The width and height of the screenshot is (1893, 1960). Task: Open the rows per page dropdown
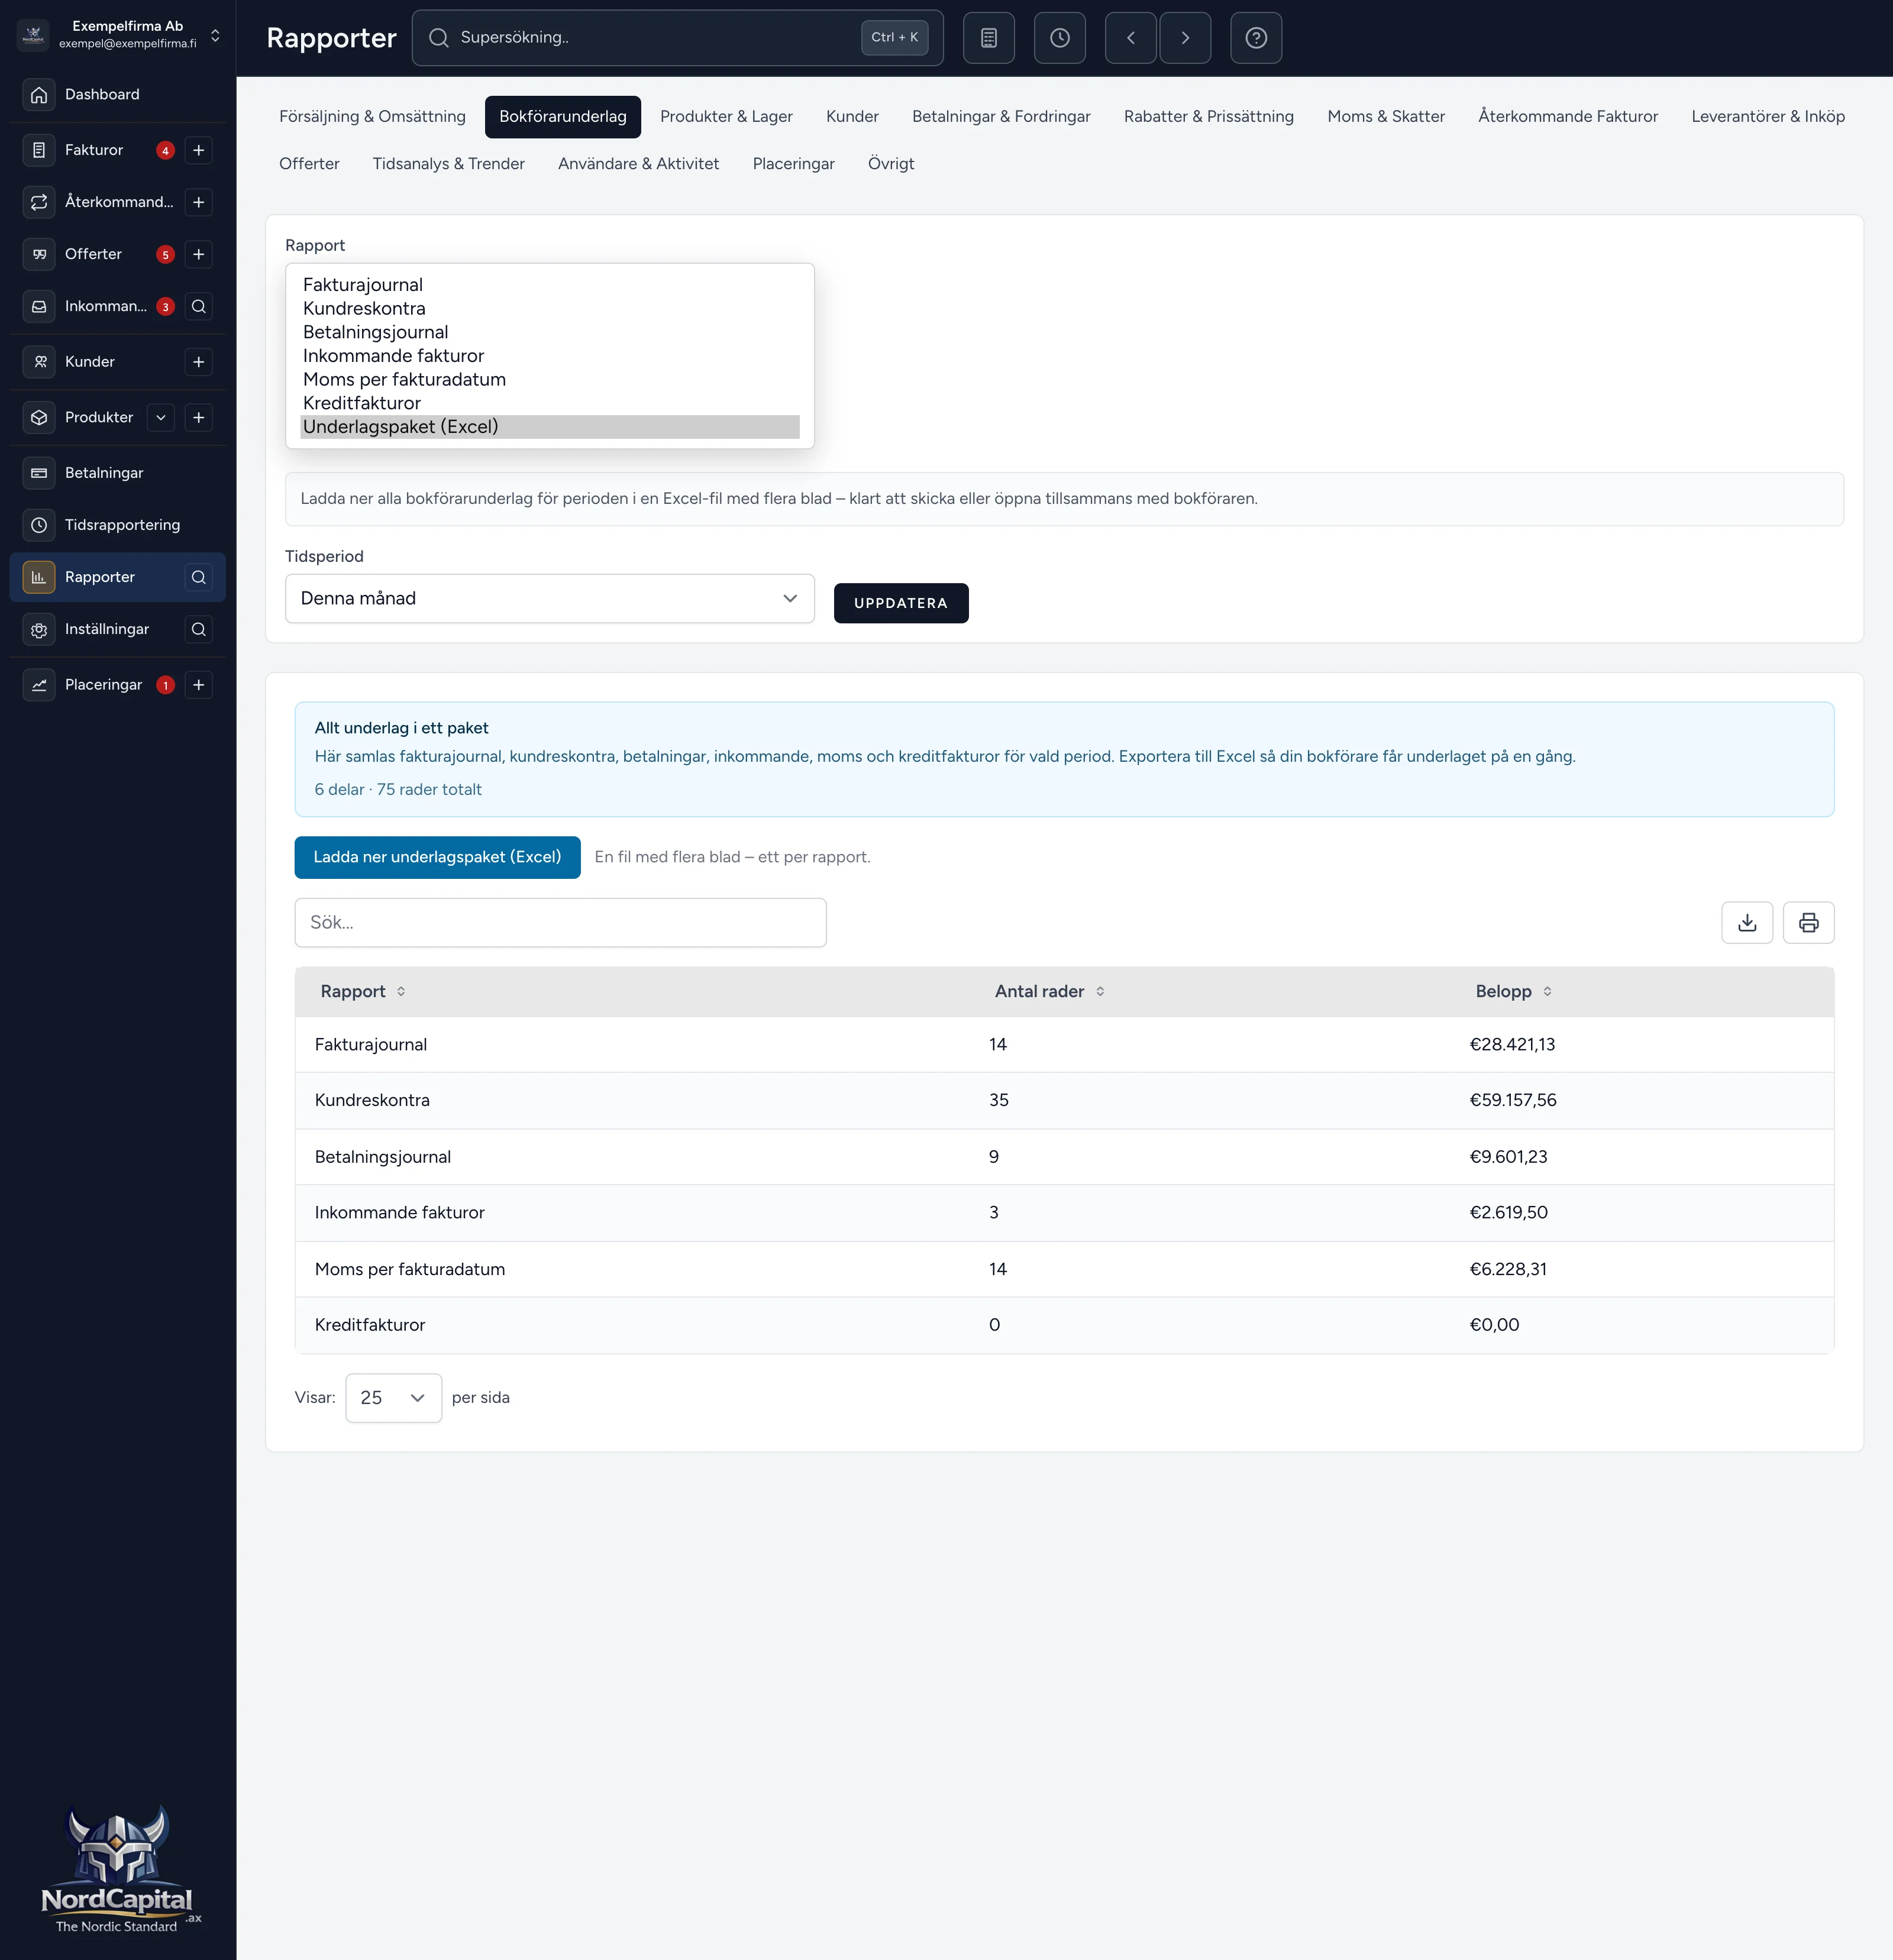click(394, 1398)
